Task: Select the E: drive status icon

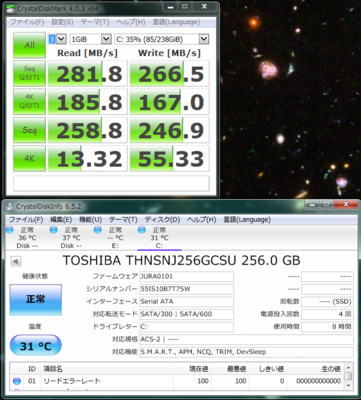Action: pyautogui.click(x=98, y=230)
